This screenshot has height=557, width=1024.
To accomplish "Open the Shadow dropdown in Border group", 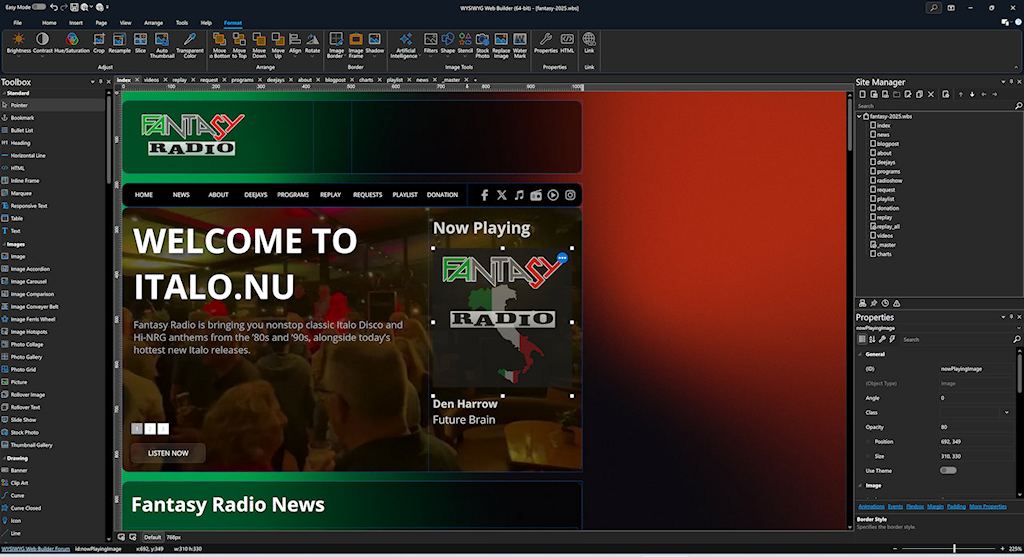I will point(374,43).
